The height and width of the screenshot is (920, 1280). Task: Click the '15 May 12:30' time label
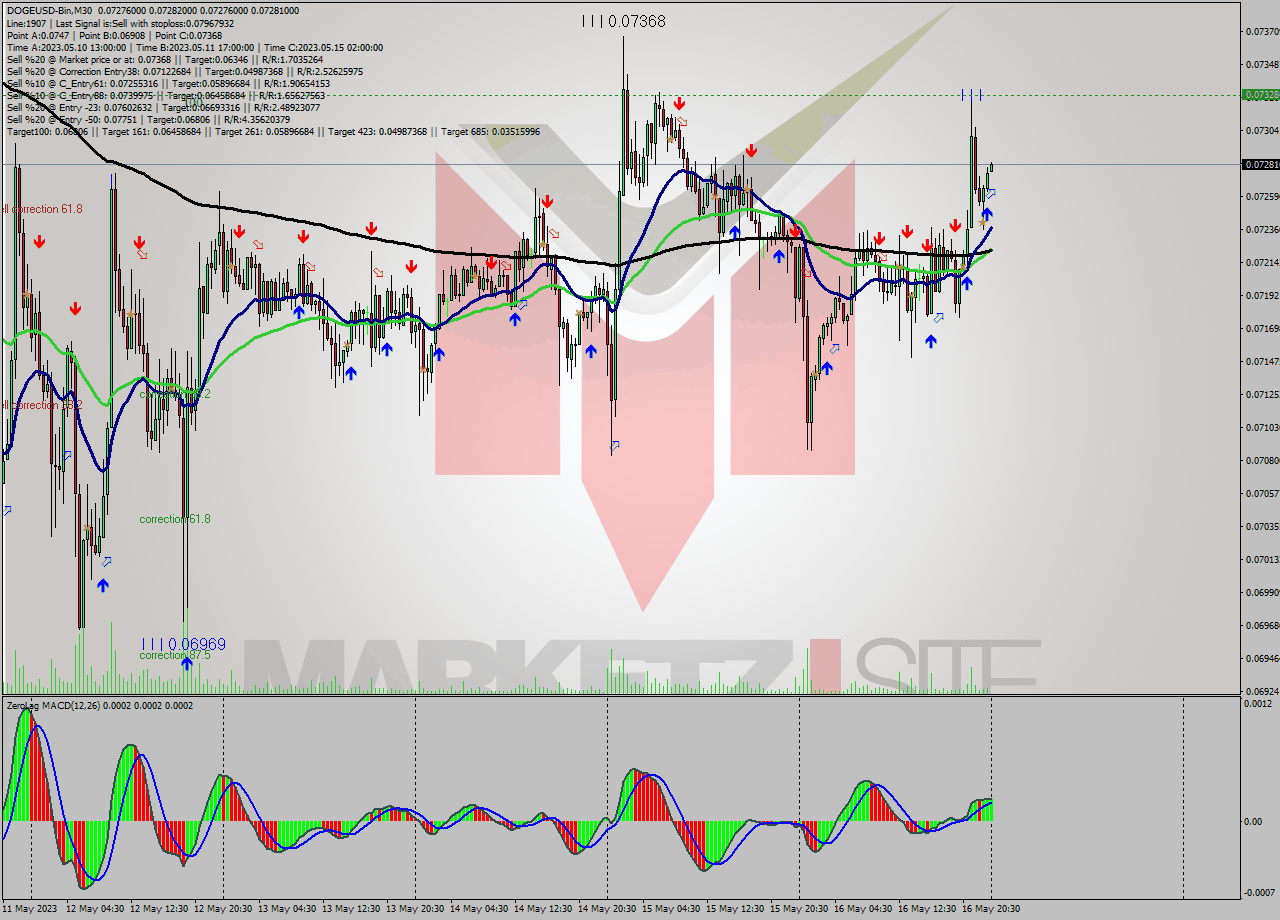735,909
